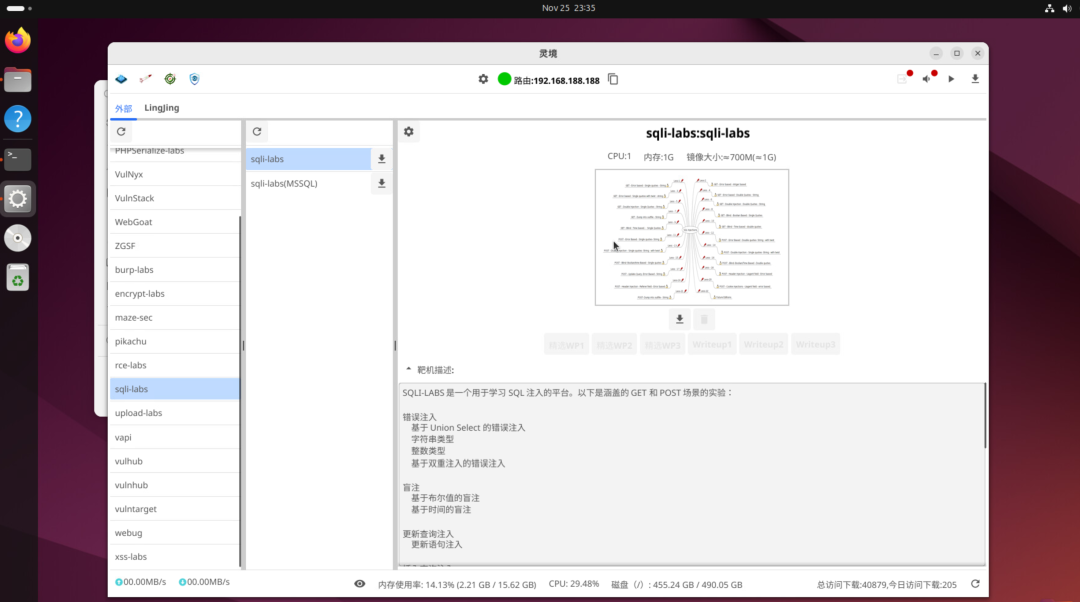Select the sqli-labs entry in the image list
The image size is (1080, 602).
click(309, 159)
